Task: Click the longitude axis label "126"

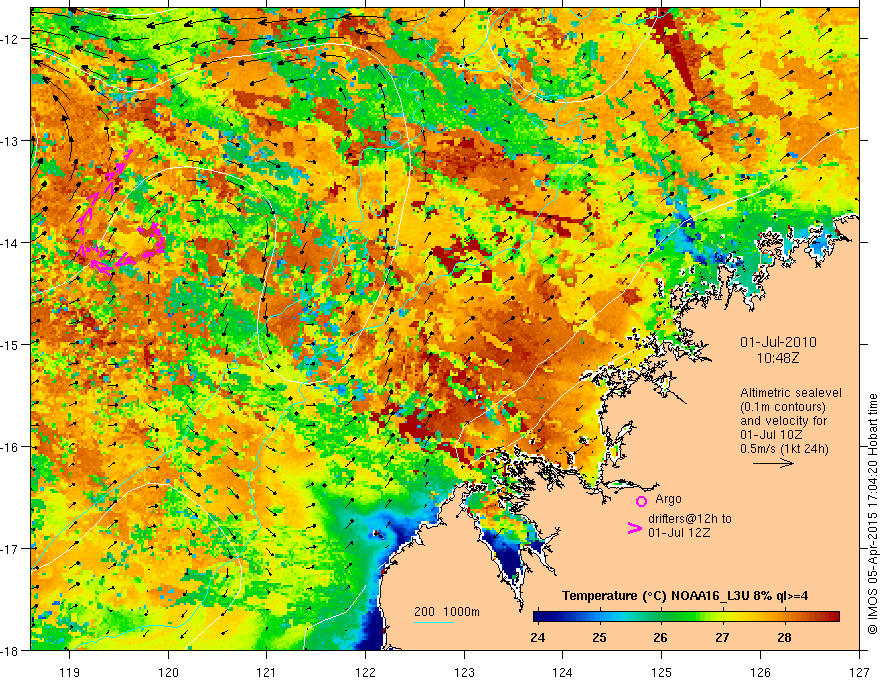Action: [x=760, y=672]
